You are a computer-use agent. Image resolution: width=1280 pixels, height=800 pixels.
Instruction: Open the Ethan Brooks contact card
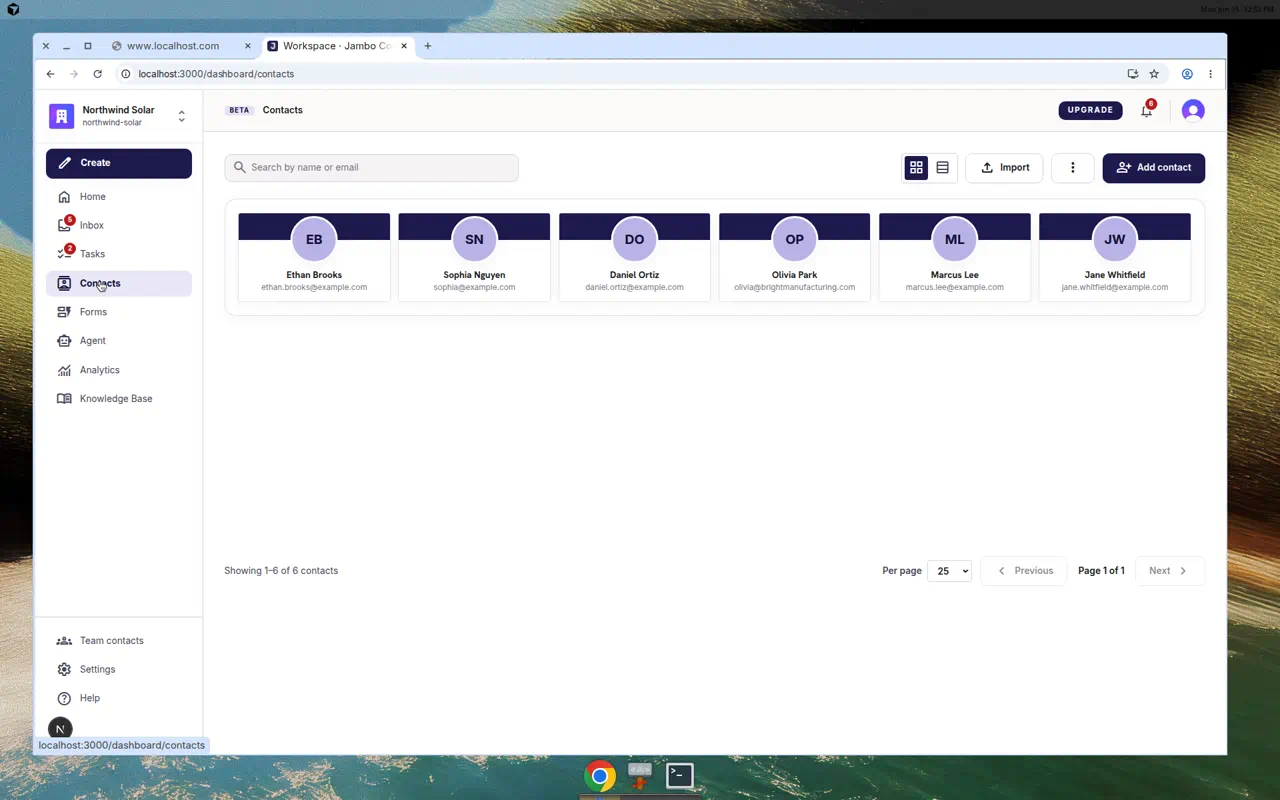(x=314, y=257)
